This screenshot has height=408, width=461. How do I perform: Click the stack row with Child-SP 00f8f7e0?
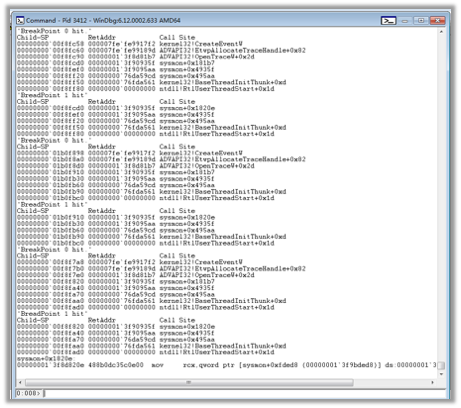coord(136,275)
